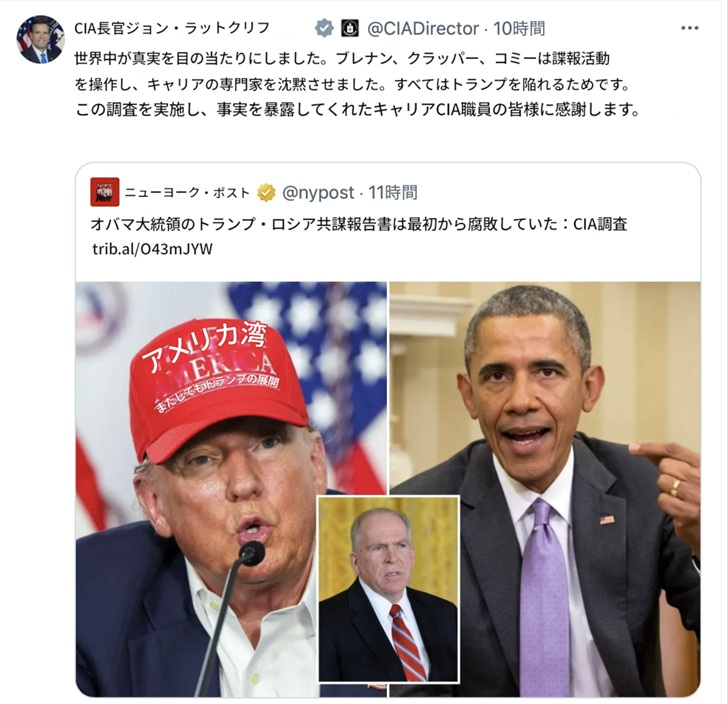728x704 pixels.
Task: Open the trib.al/O43mJYW article link
Action: tap(152, 249)
